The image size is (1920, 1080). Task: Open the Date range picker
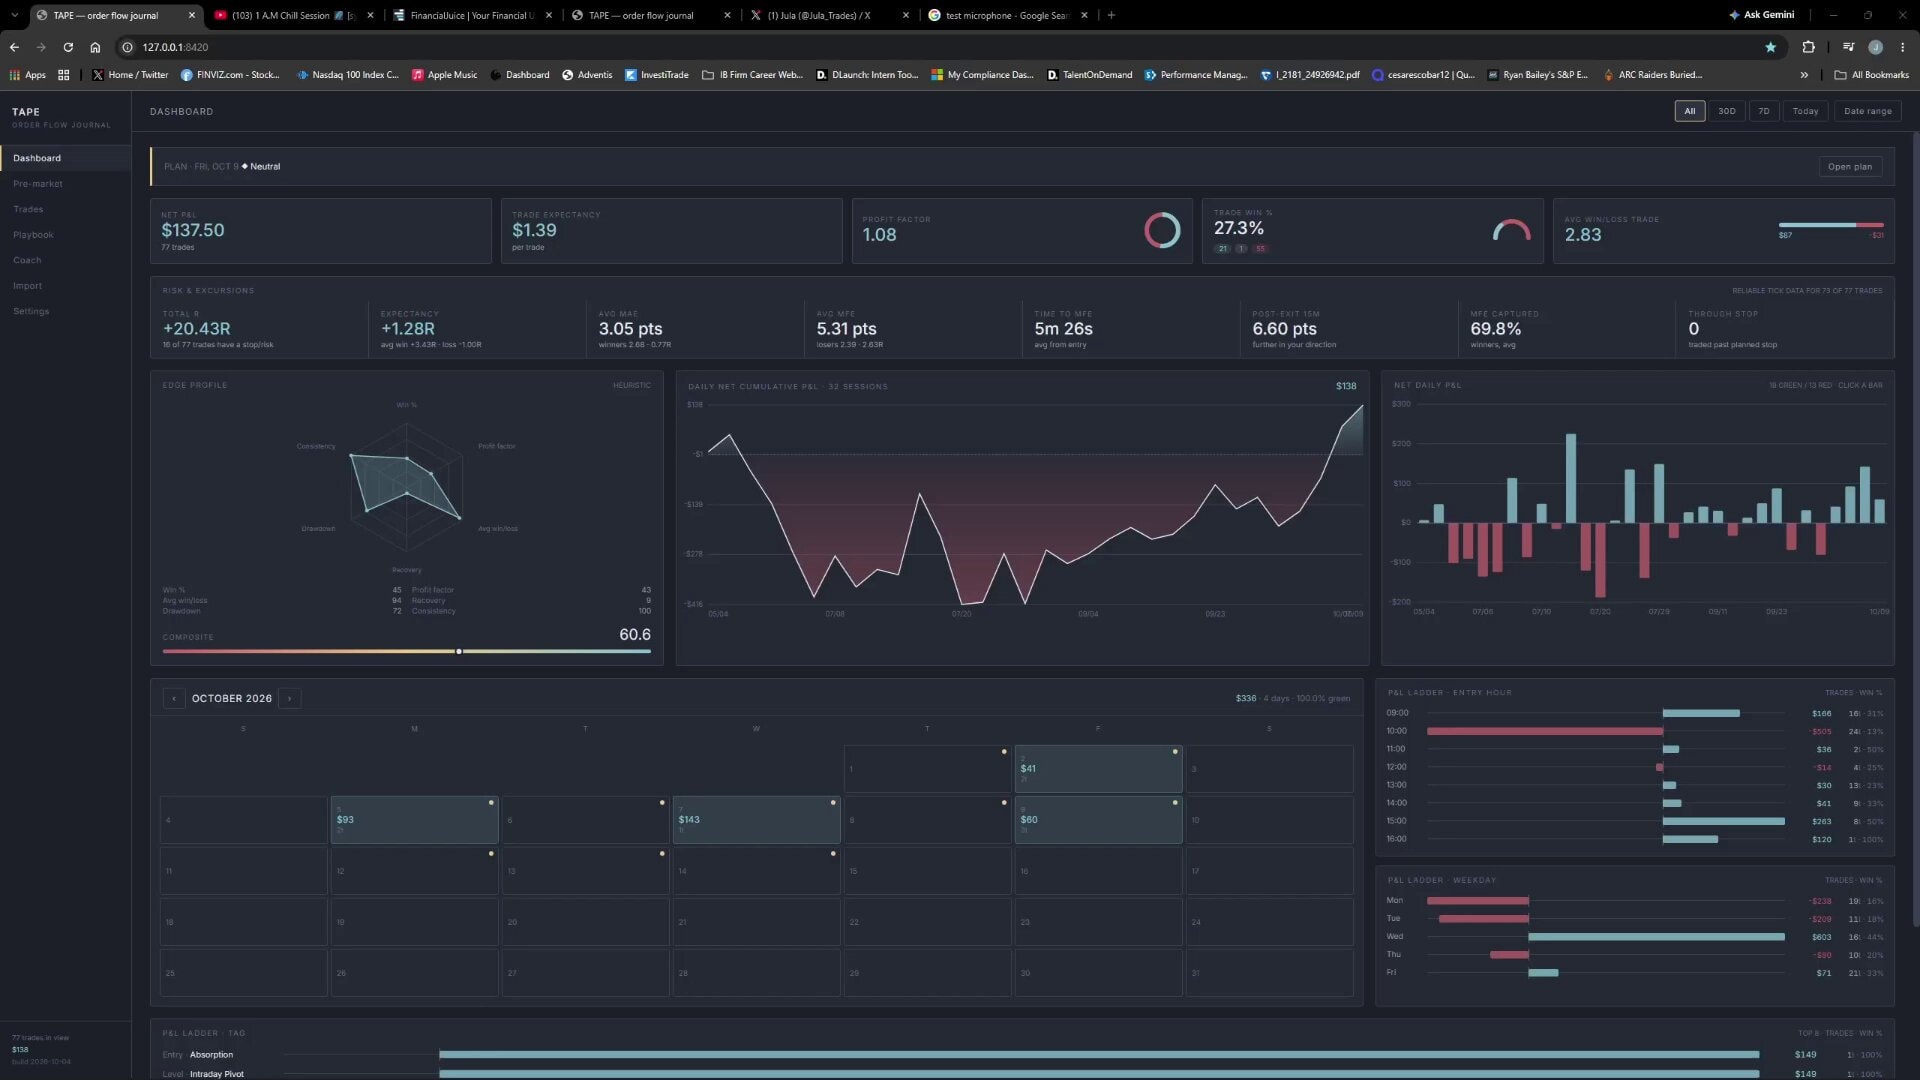click(x=1867, y=111)
